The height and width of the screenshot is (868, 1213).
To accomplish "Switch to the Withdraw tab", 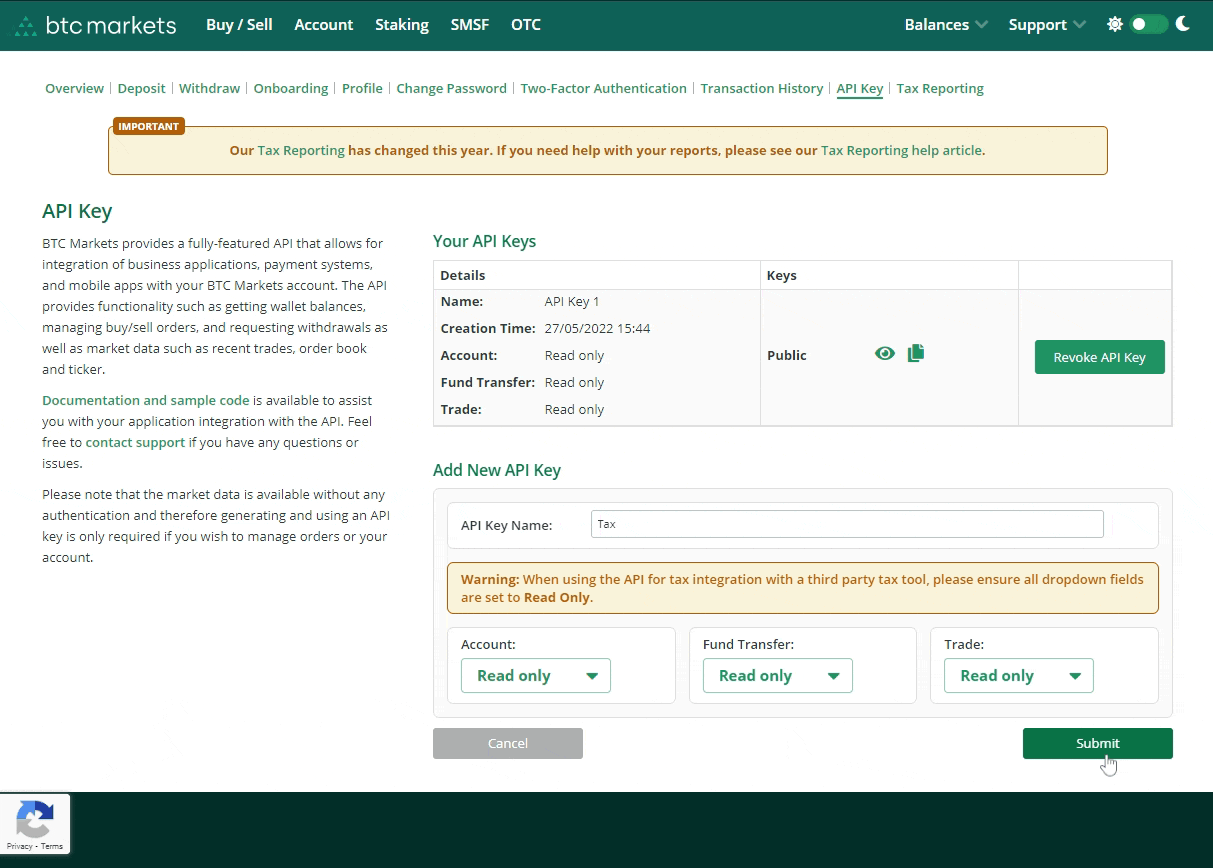I will click(x=210, y=88).
